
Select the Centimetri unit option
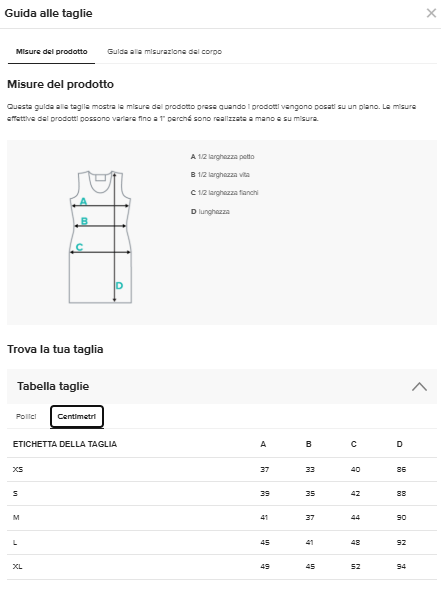tap(77, 416)
